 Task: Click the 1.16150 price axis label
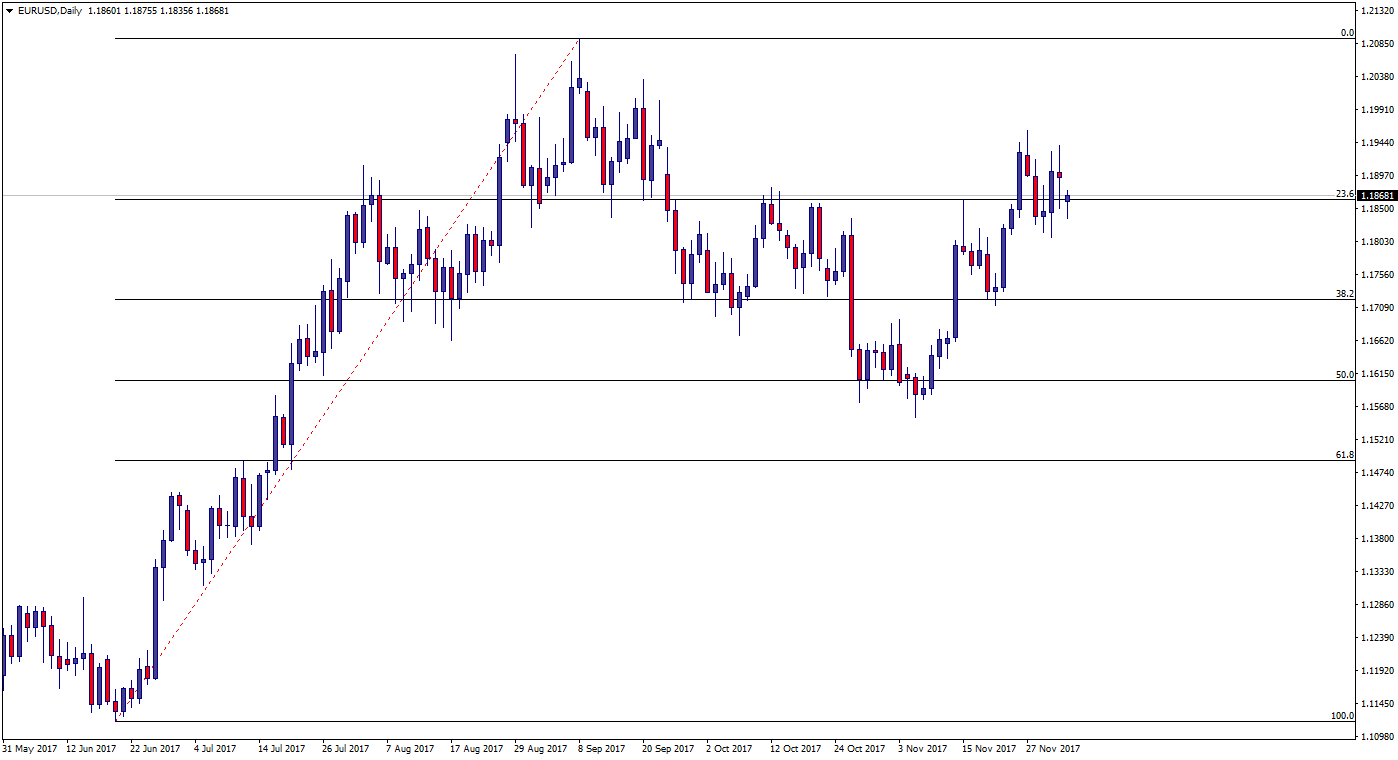point(1376,374)
